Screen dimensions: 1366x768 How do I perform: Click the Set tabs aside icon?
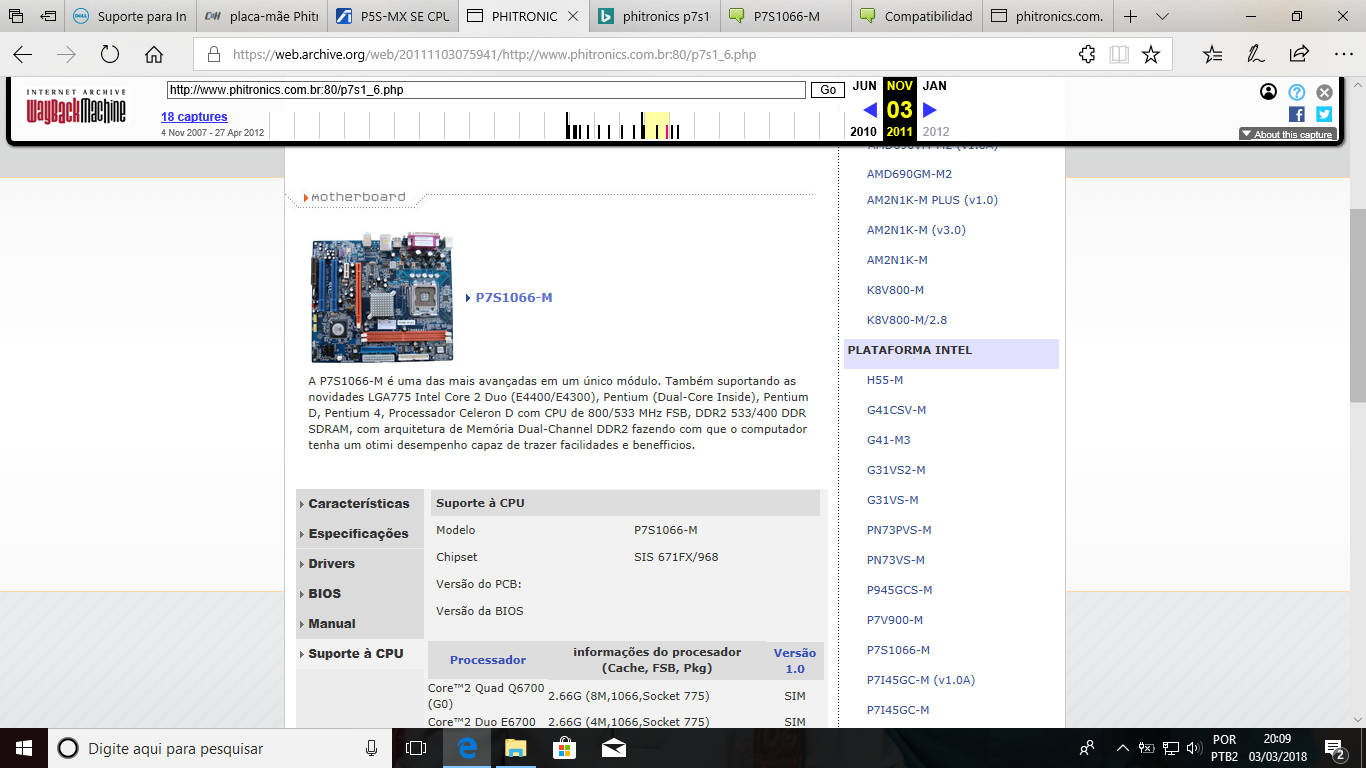[48, 17]
